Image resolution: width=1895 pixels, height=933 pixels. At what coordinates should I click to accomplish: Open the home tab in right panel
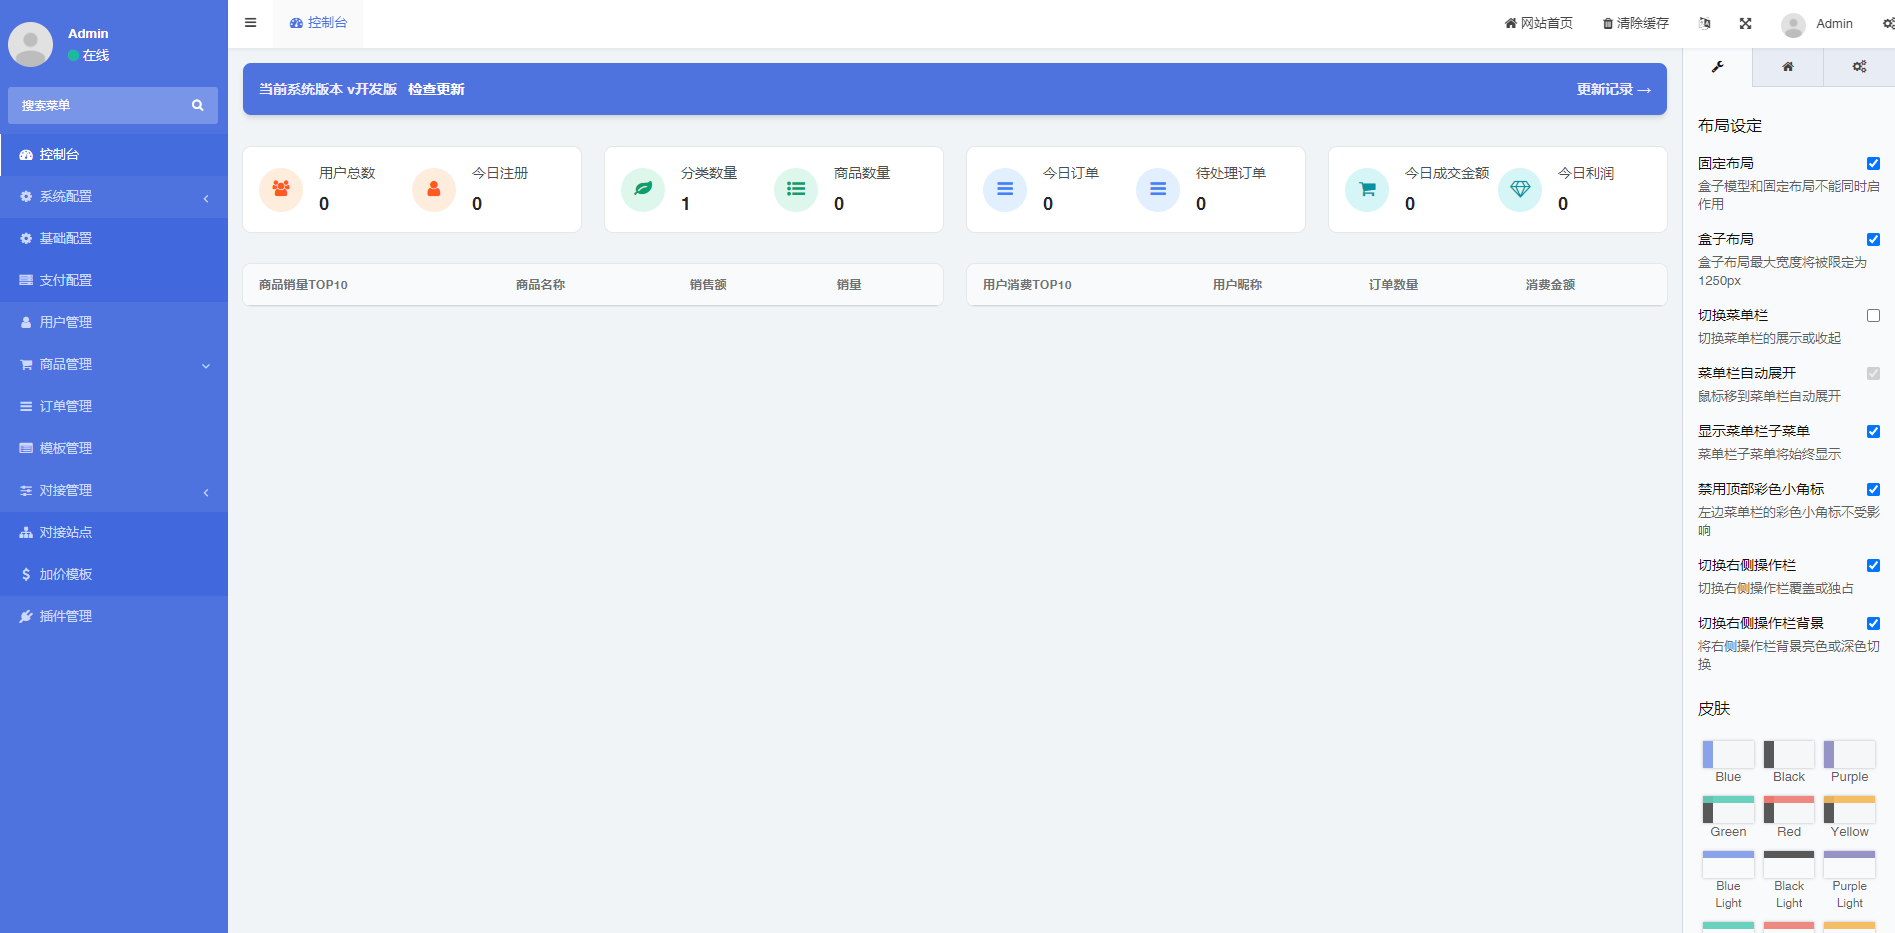(x=1788, y=67)
